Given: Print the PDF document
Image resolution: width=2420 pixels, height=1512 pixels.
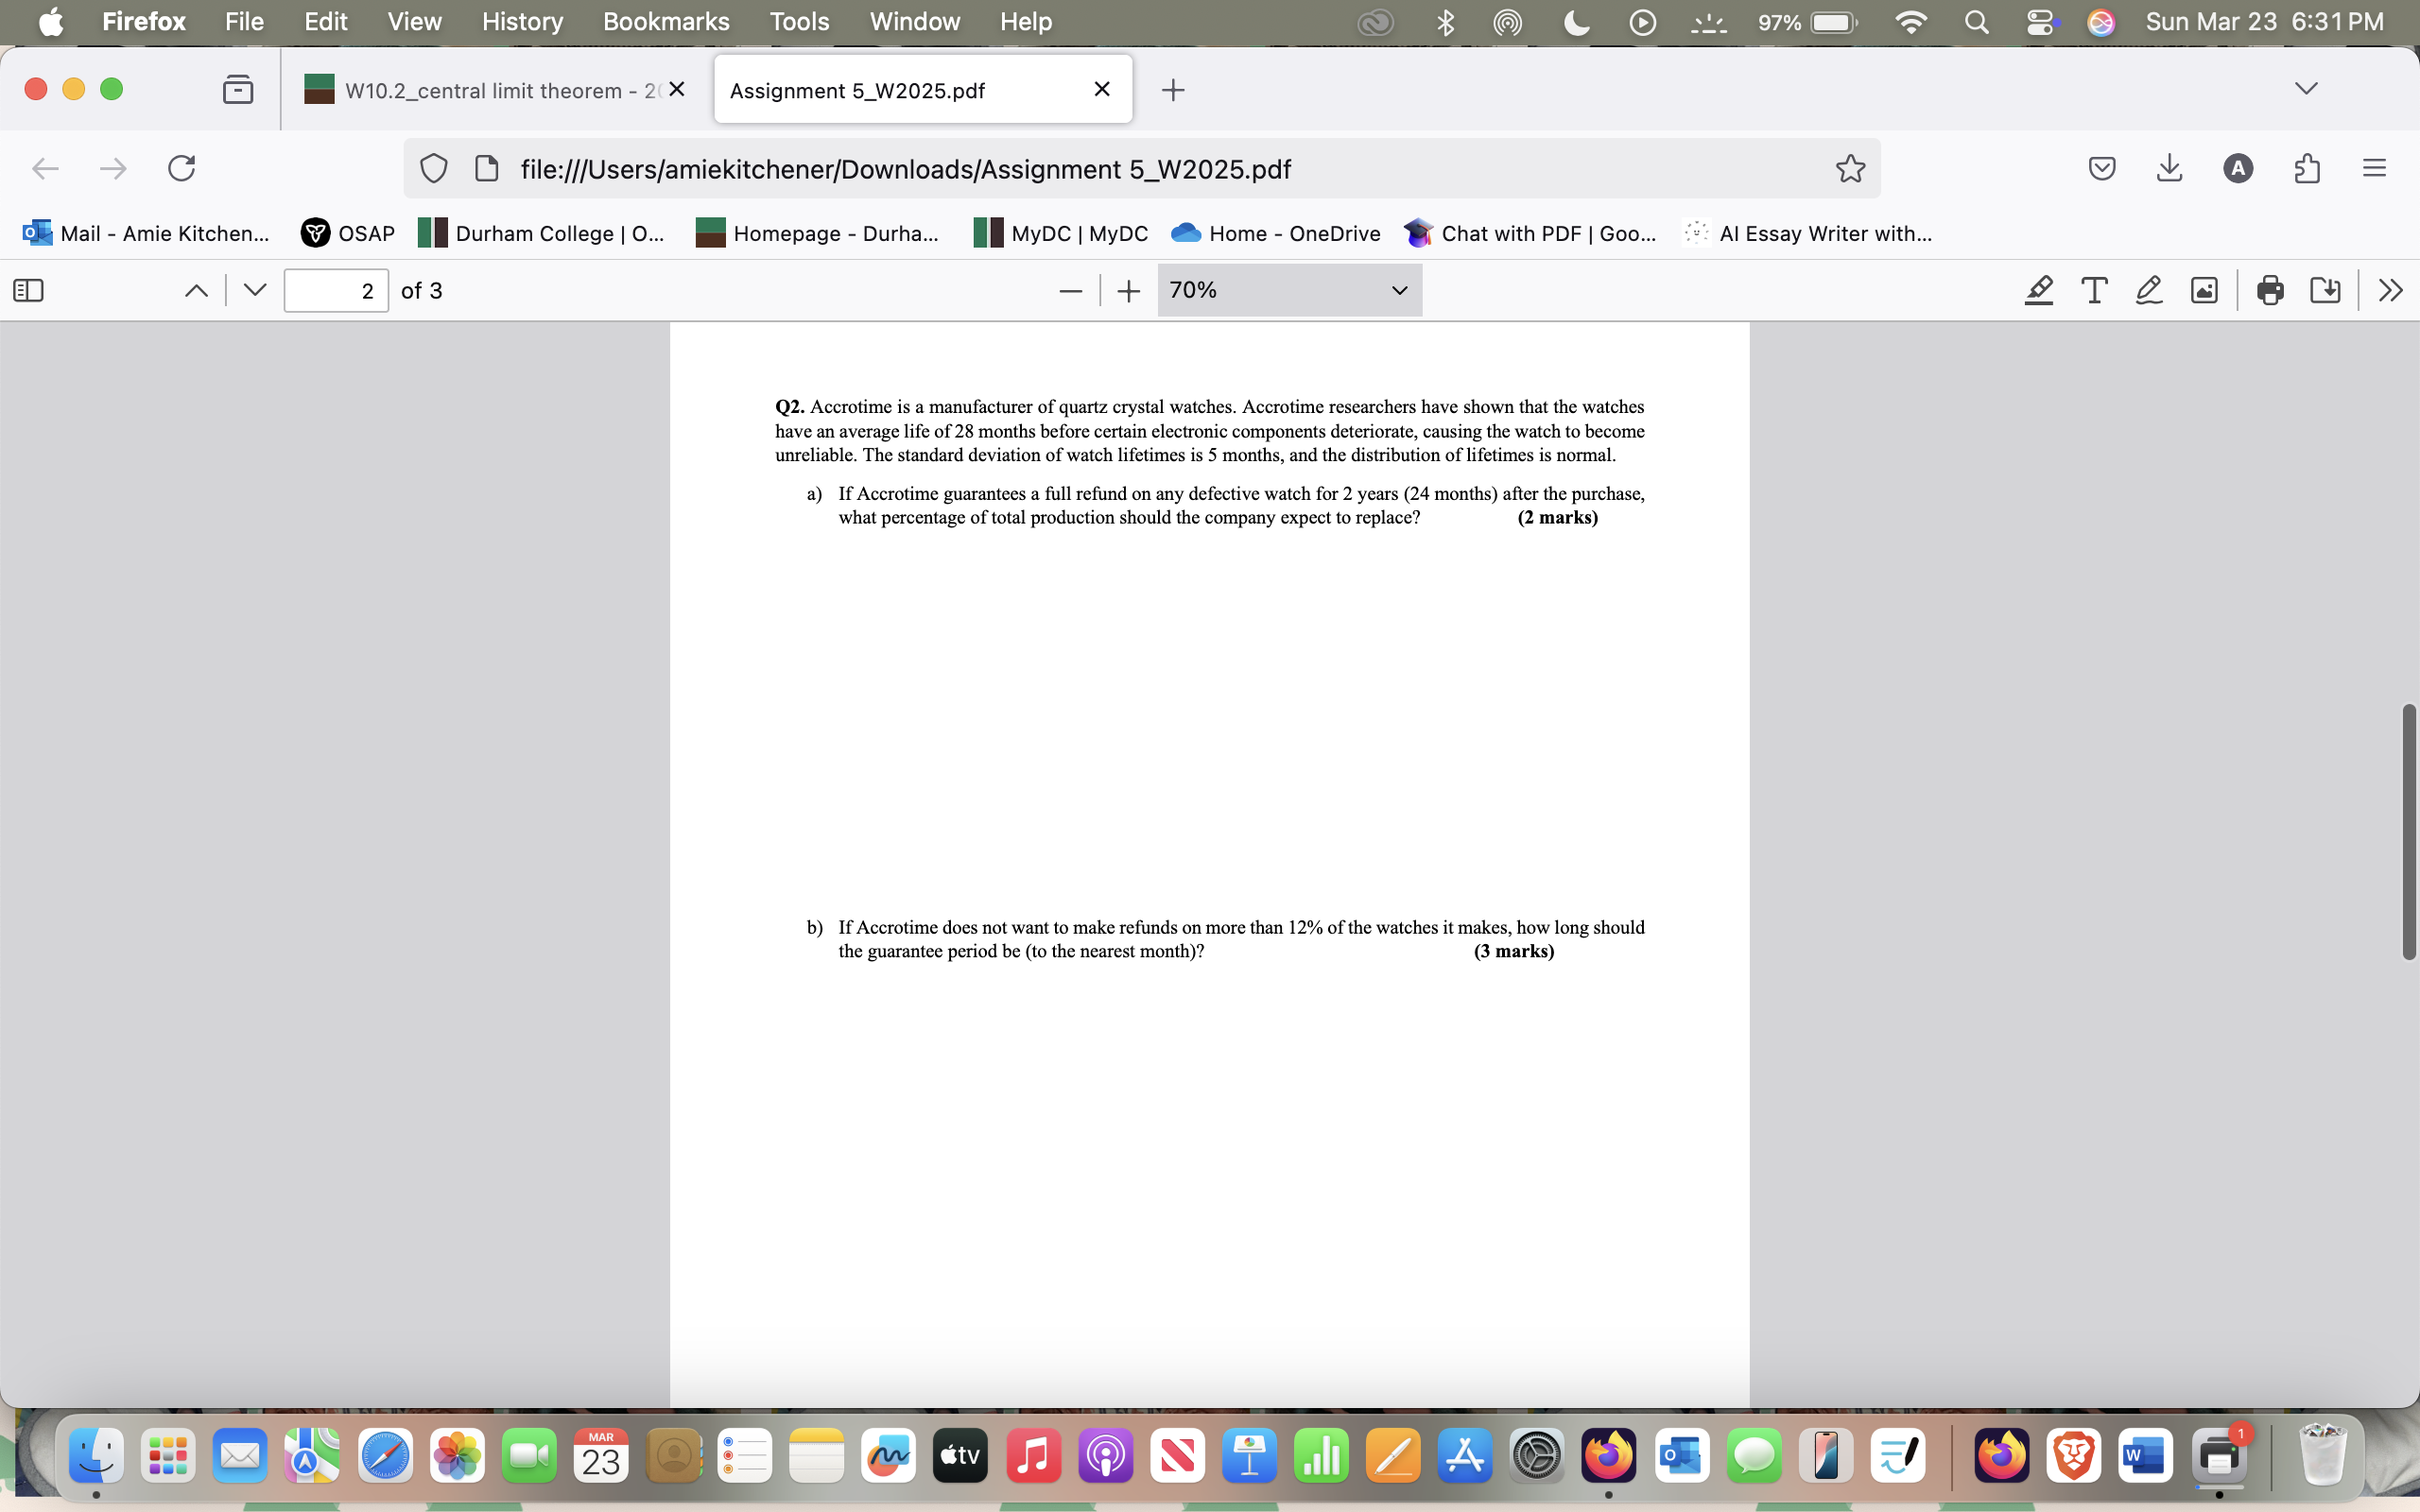Looking at the screenshot, I should click(2269, 290).
